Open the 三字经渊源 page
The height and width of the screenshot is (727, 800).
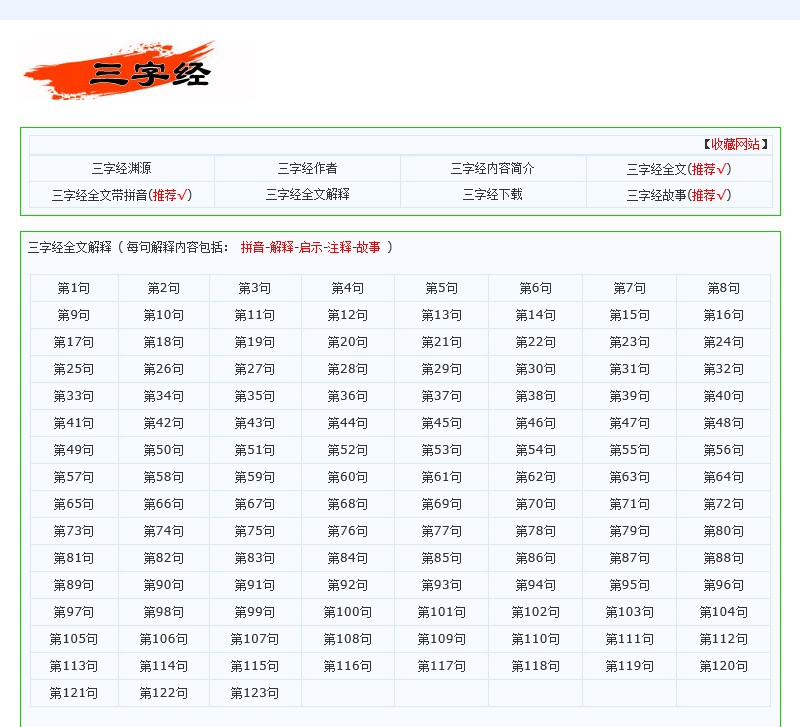pyautogui.click(x=121, y=168)
